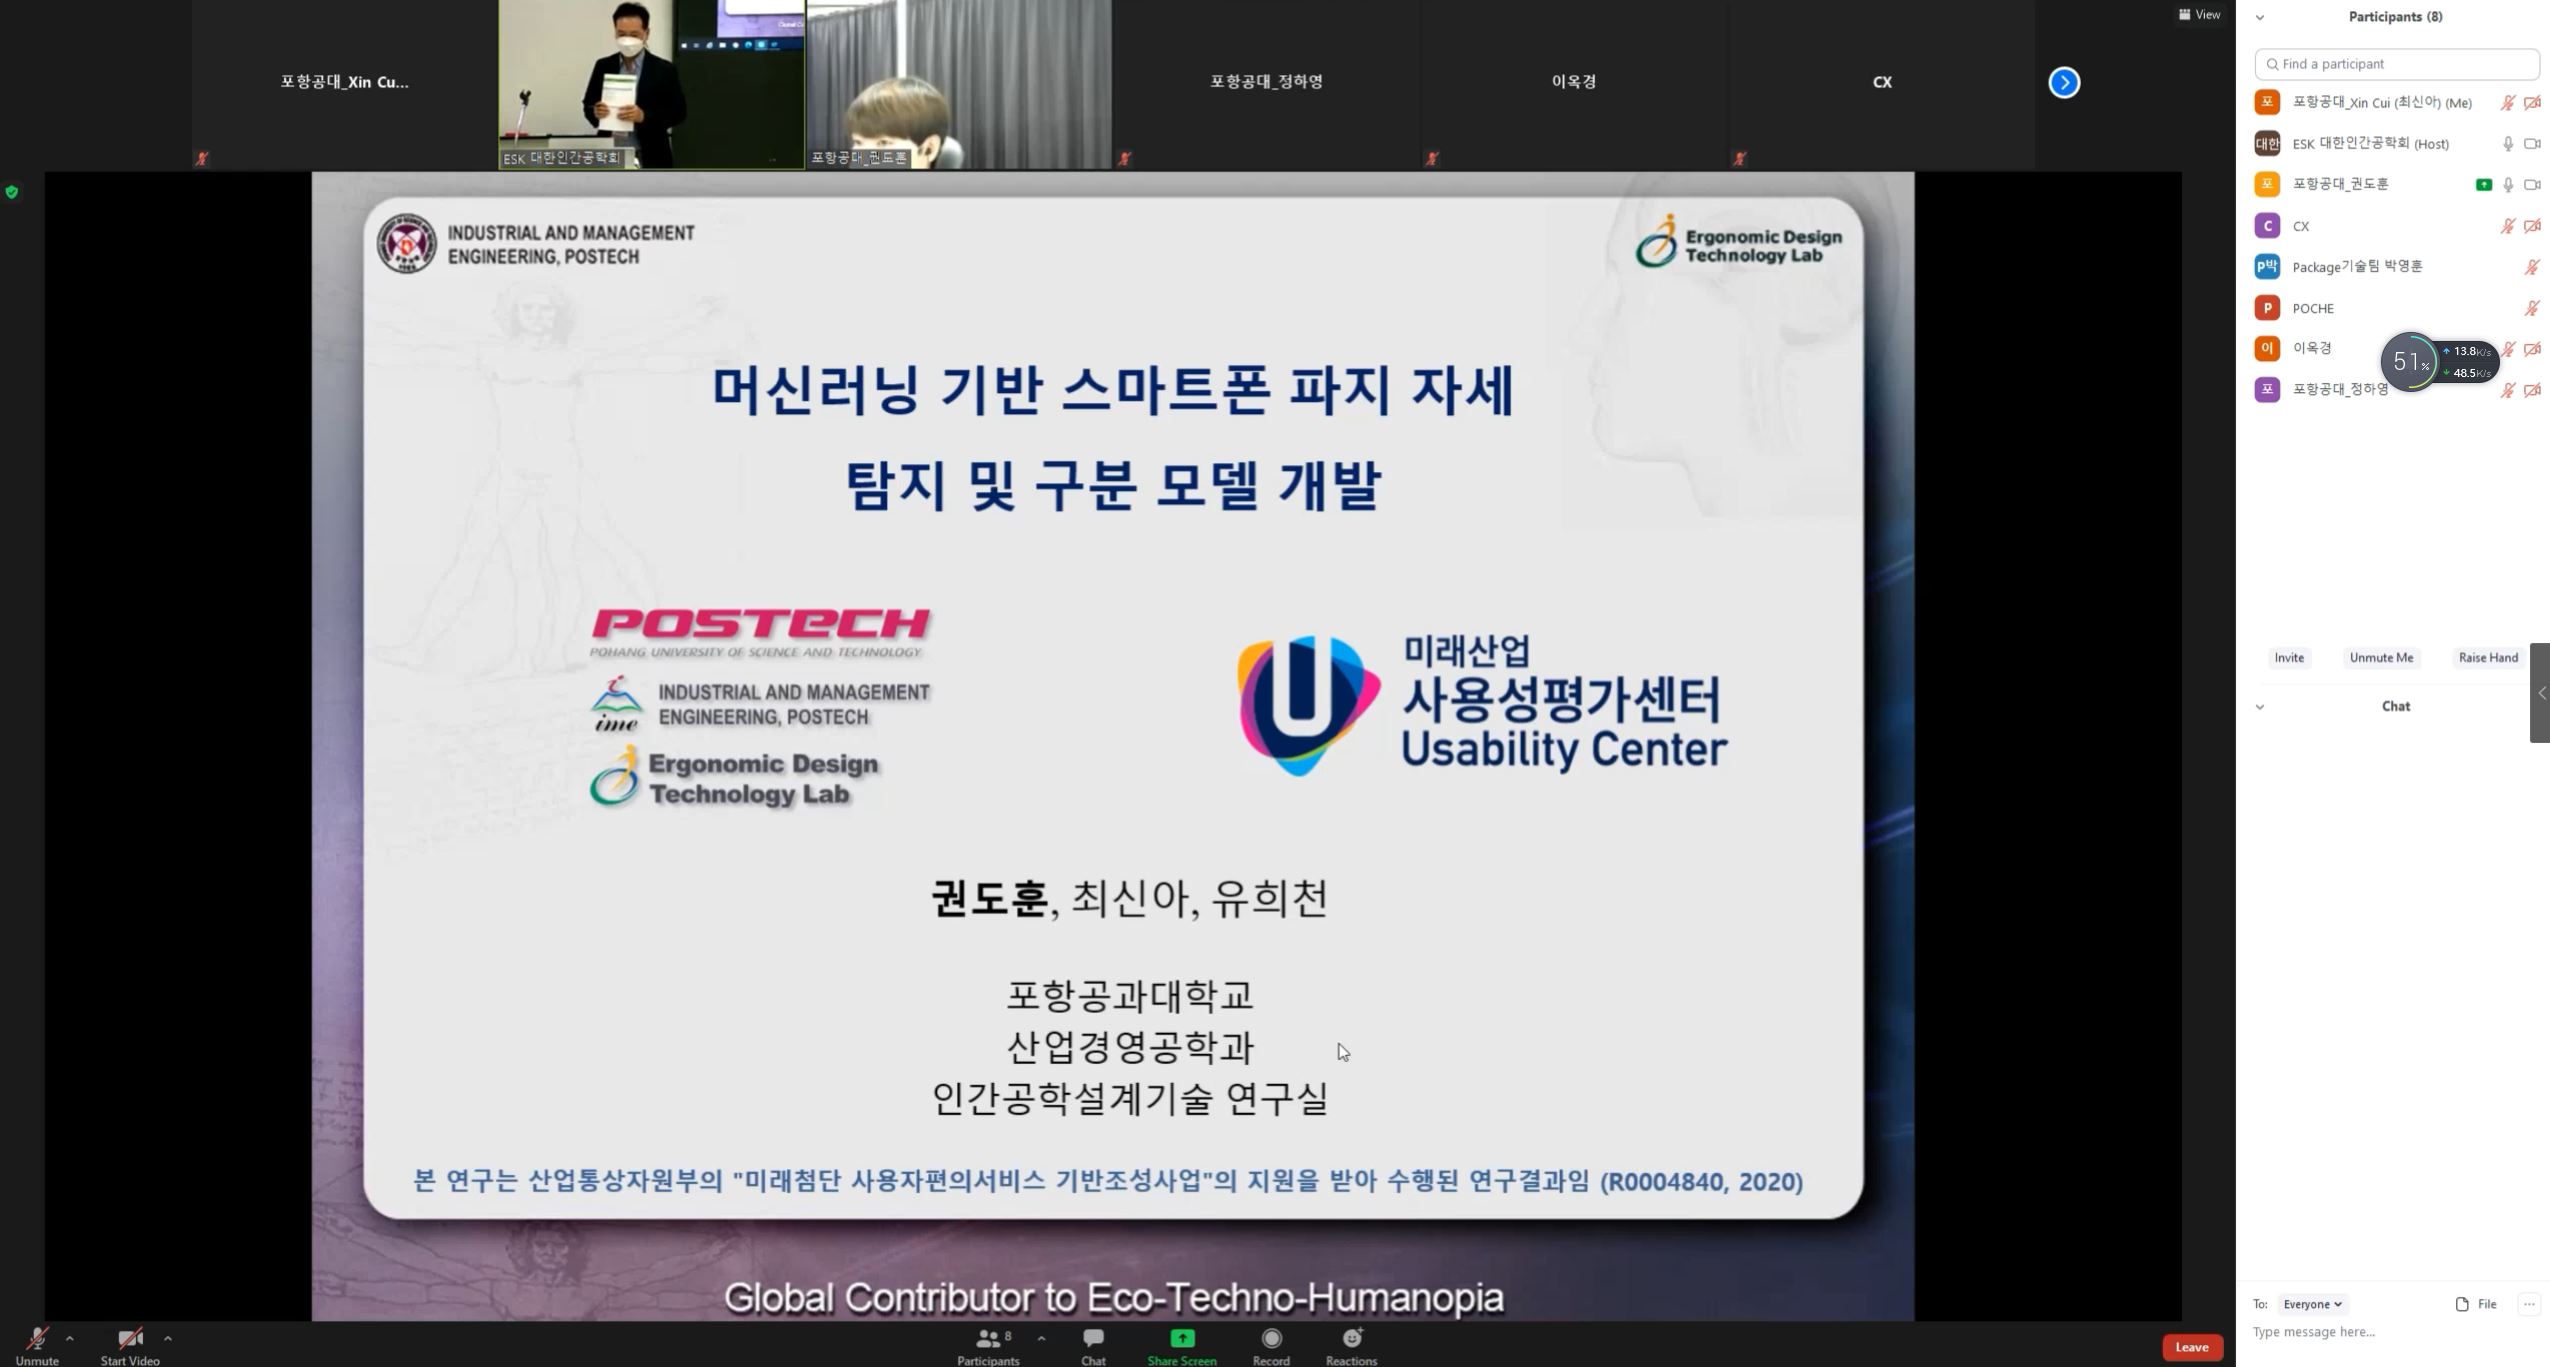The width and height of the screenshot is (2550, 1367).
Task: Collapse the Participants (8) section chevron
Action: pos(2260,17)
